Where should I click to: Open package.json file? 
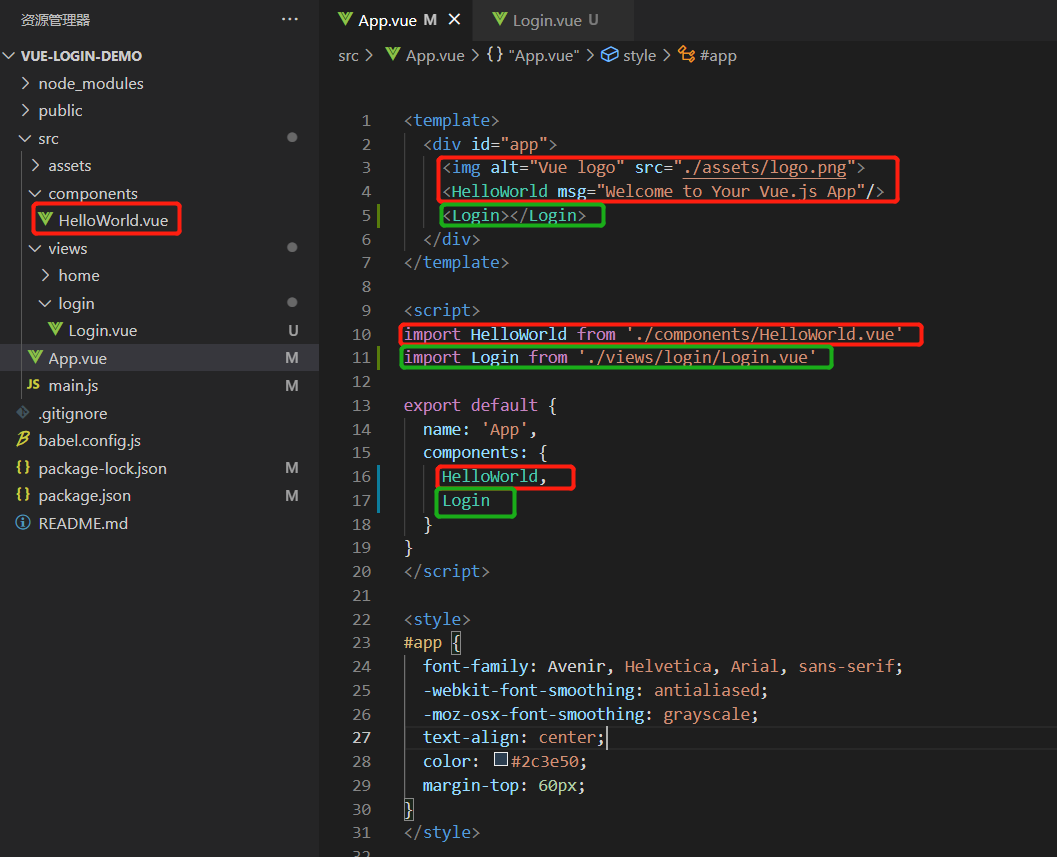tap(84, 496)
